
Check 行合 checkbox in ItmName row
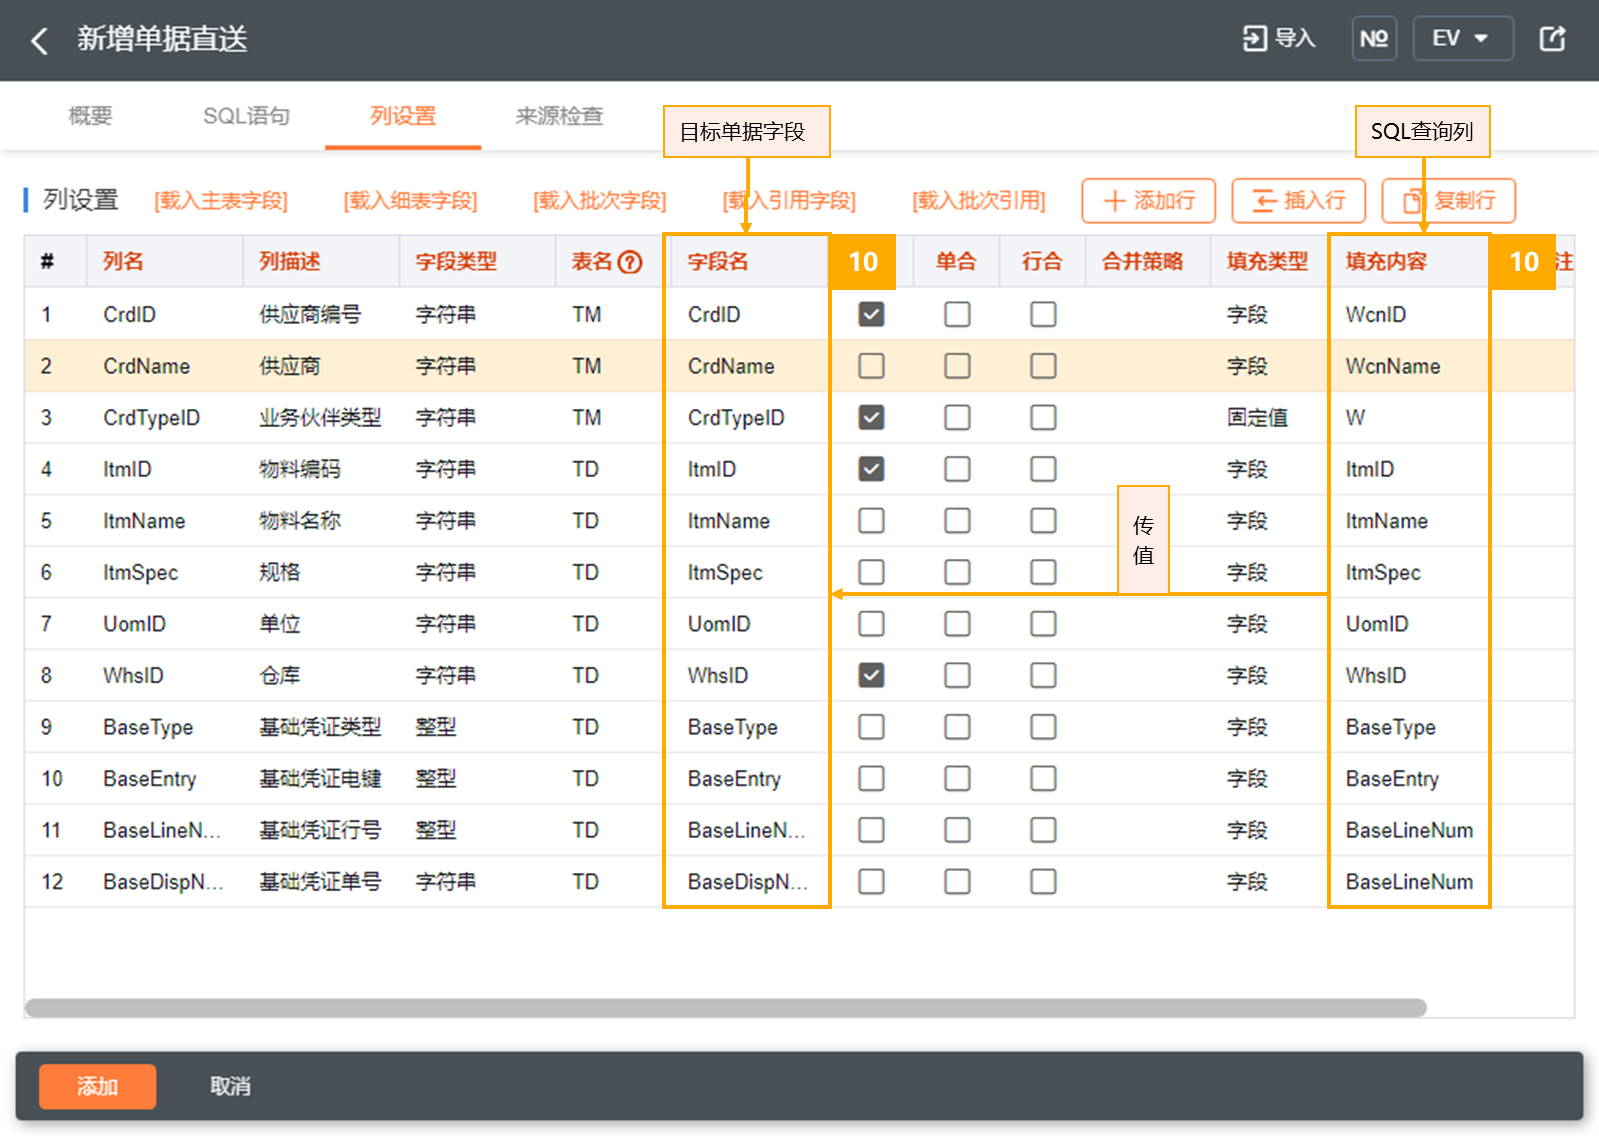click(1043, 521)
